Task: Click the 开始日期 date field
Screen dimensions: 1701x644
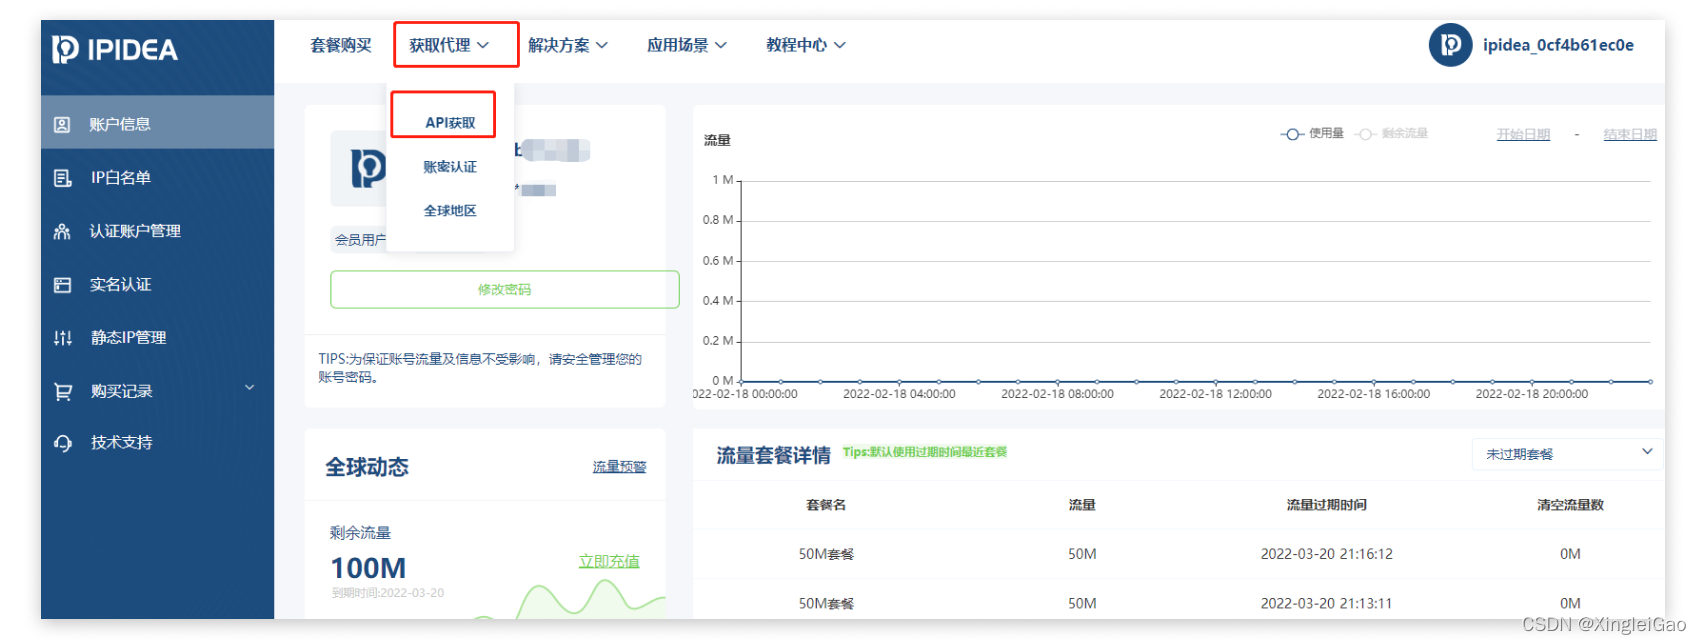Action: point(1522,135)
